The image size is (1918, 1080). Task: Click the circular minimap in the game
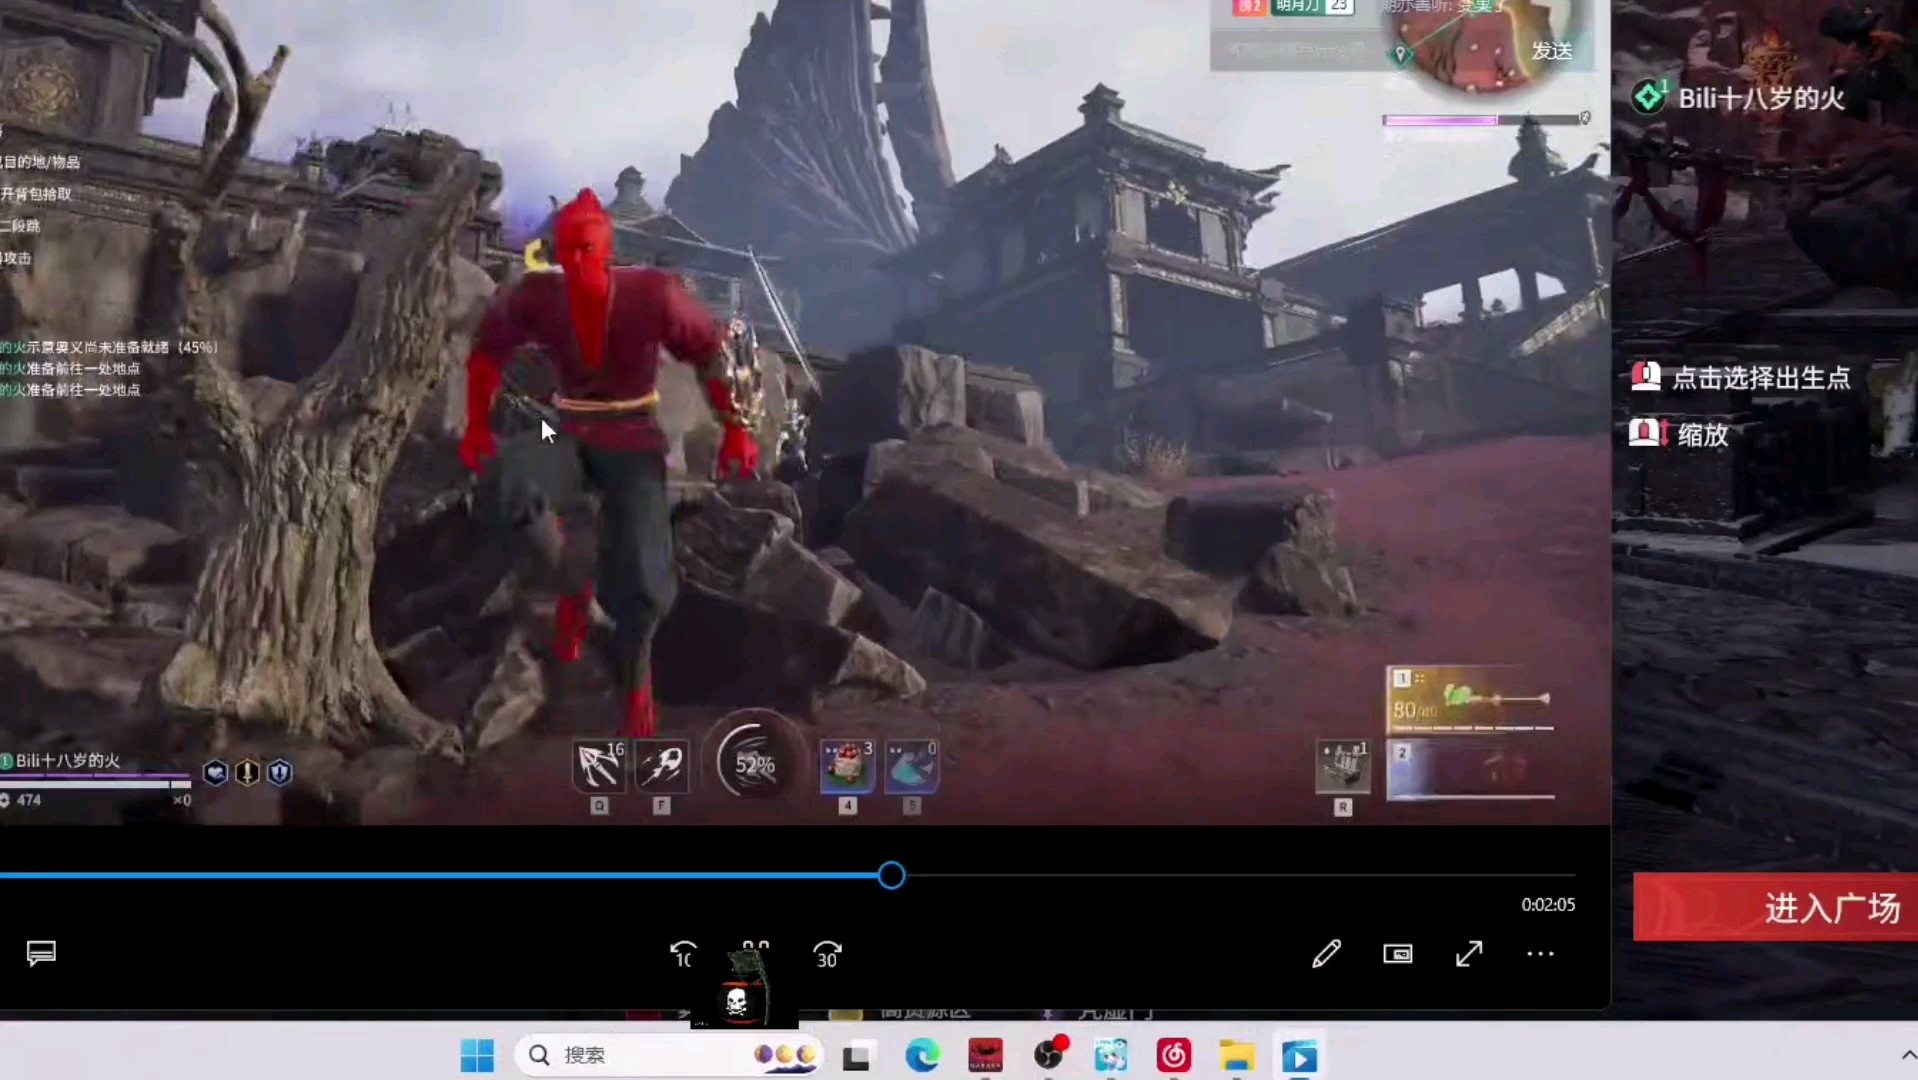click(x=1486, y=43)
